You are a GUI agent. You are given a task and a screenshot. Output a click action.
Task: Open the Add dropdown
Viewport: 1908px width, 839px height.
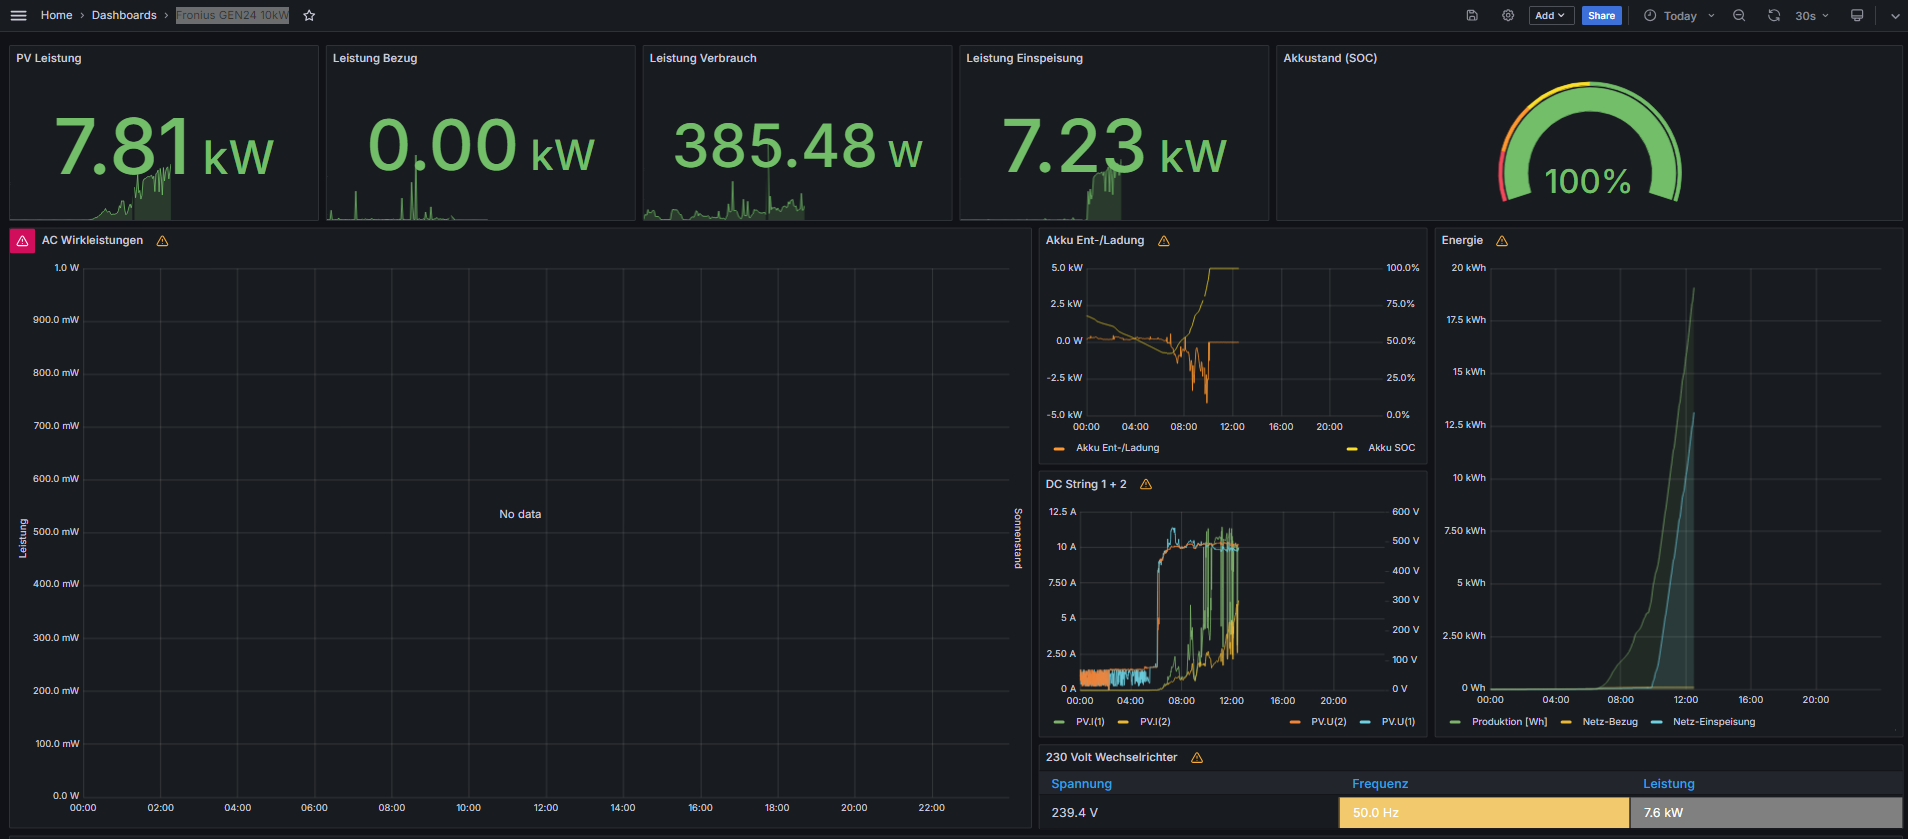pyautogui.click(x=1550, y=15)
